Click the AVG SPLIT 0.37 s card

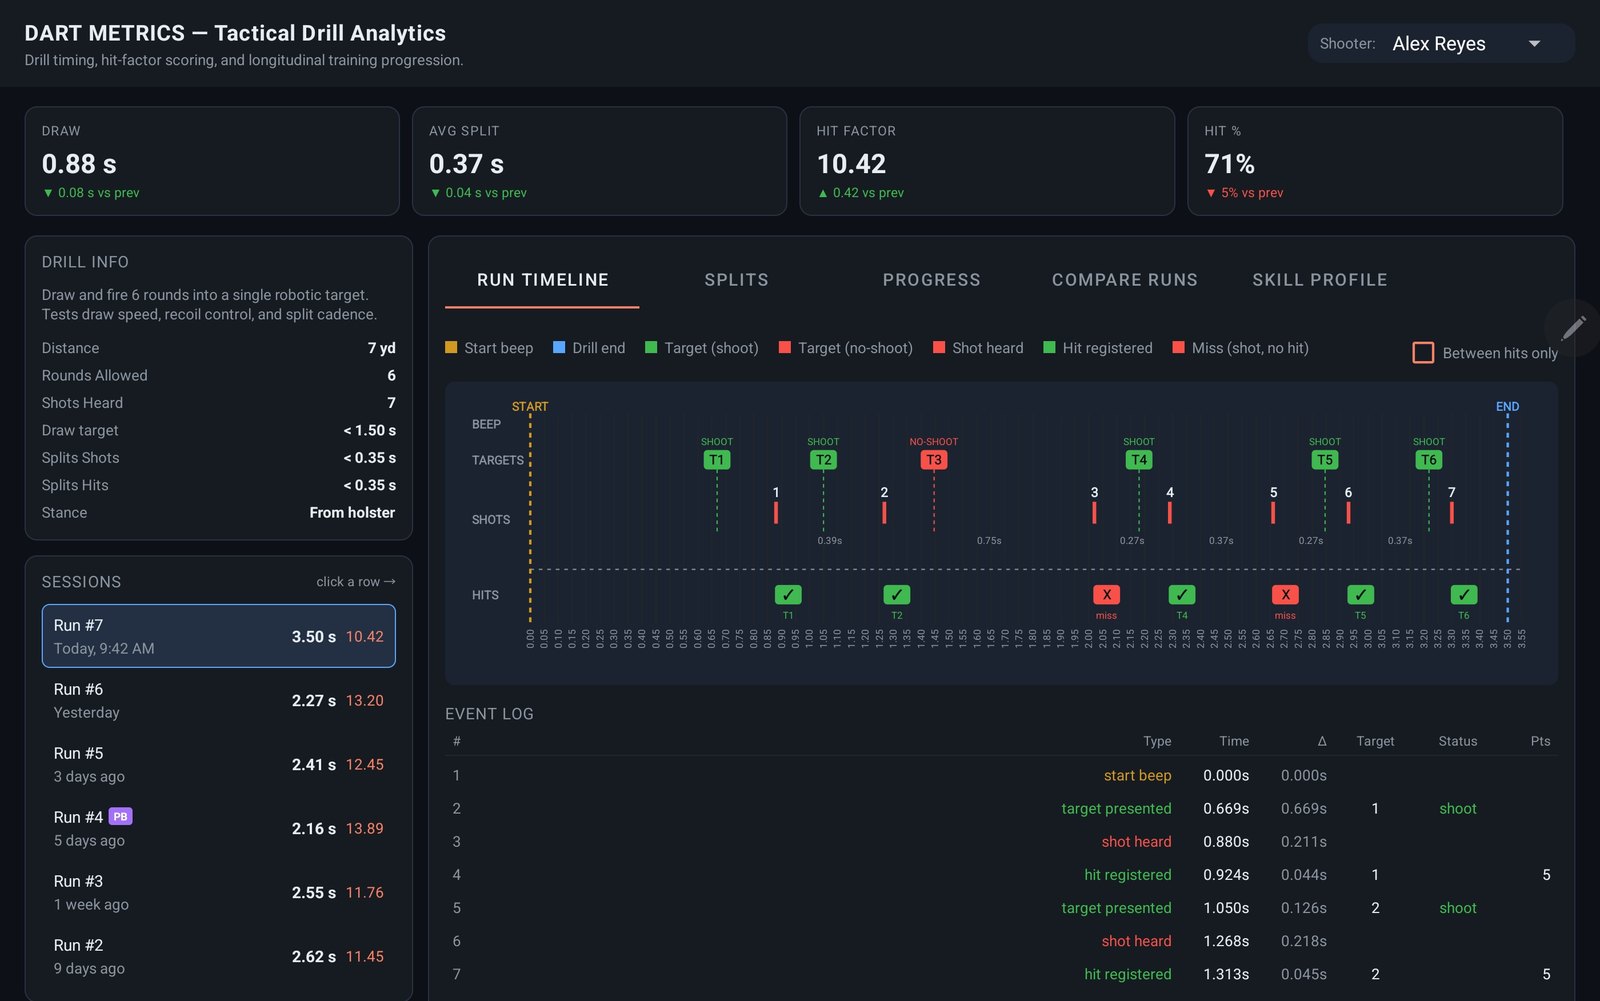[599, 161]
